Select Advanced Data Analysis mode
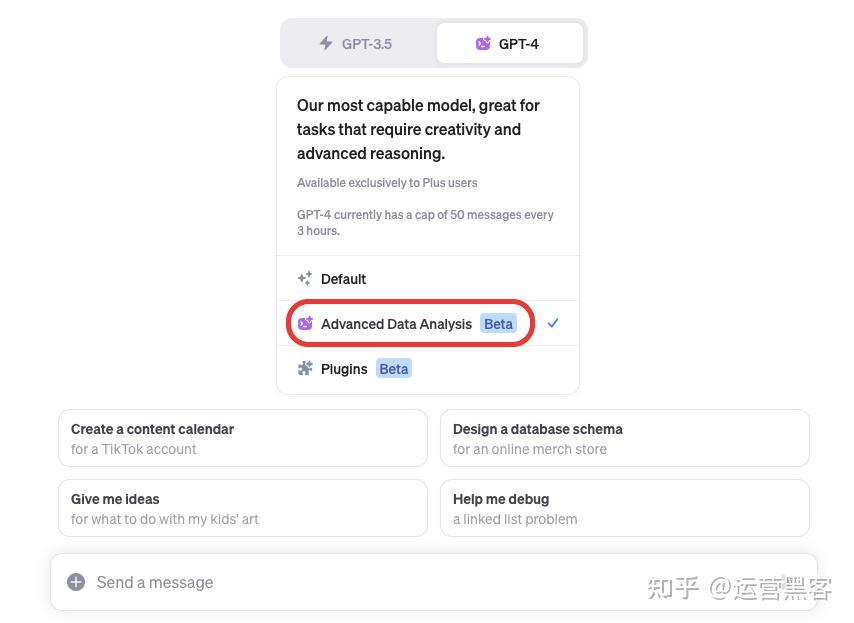The image size is (854, 623). tap(428, 323)
